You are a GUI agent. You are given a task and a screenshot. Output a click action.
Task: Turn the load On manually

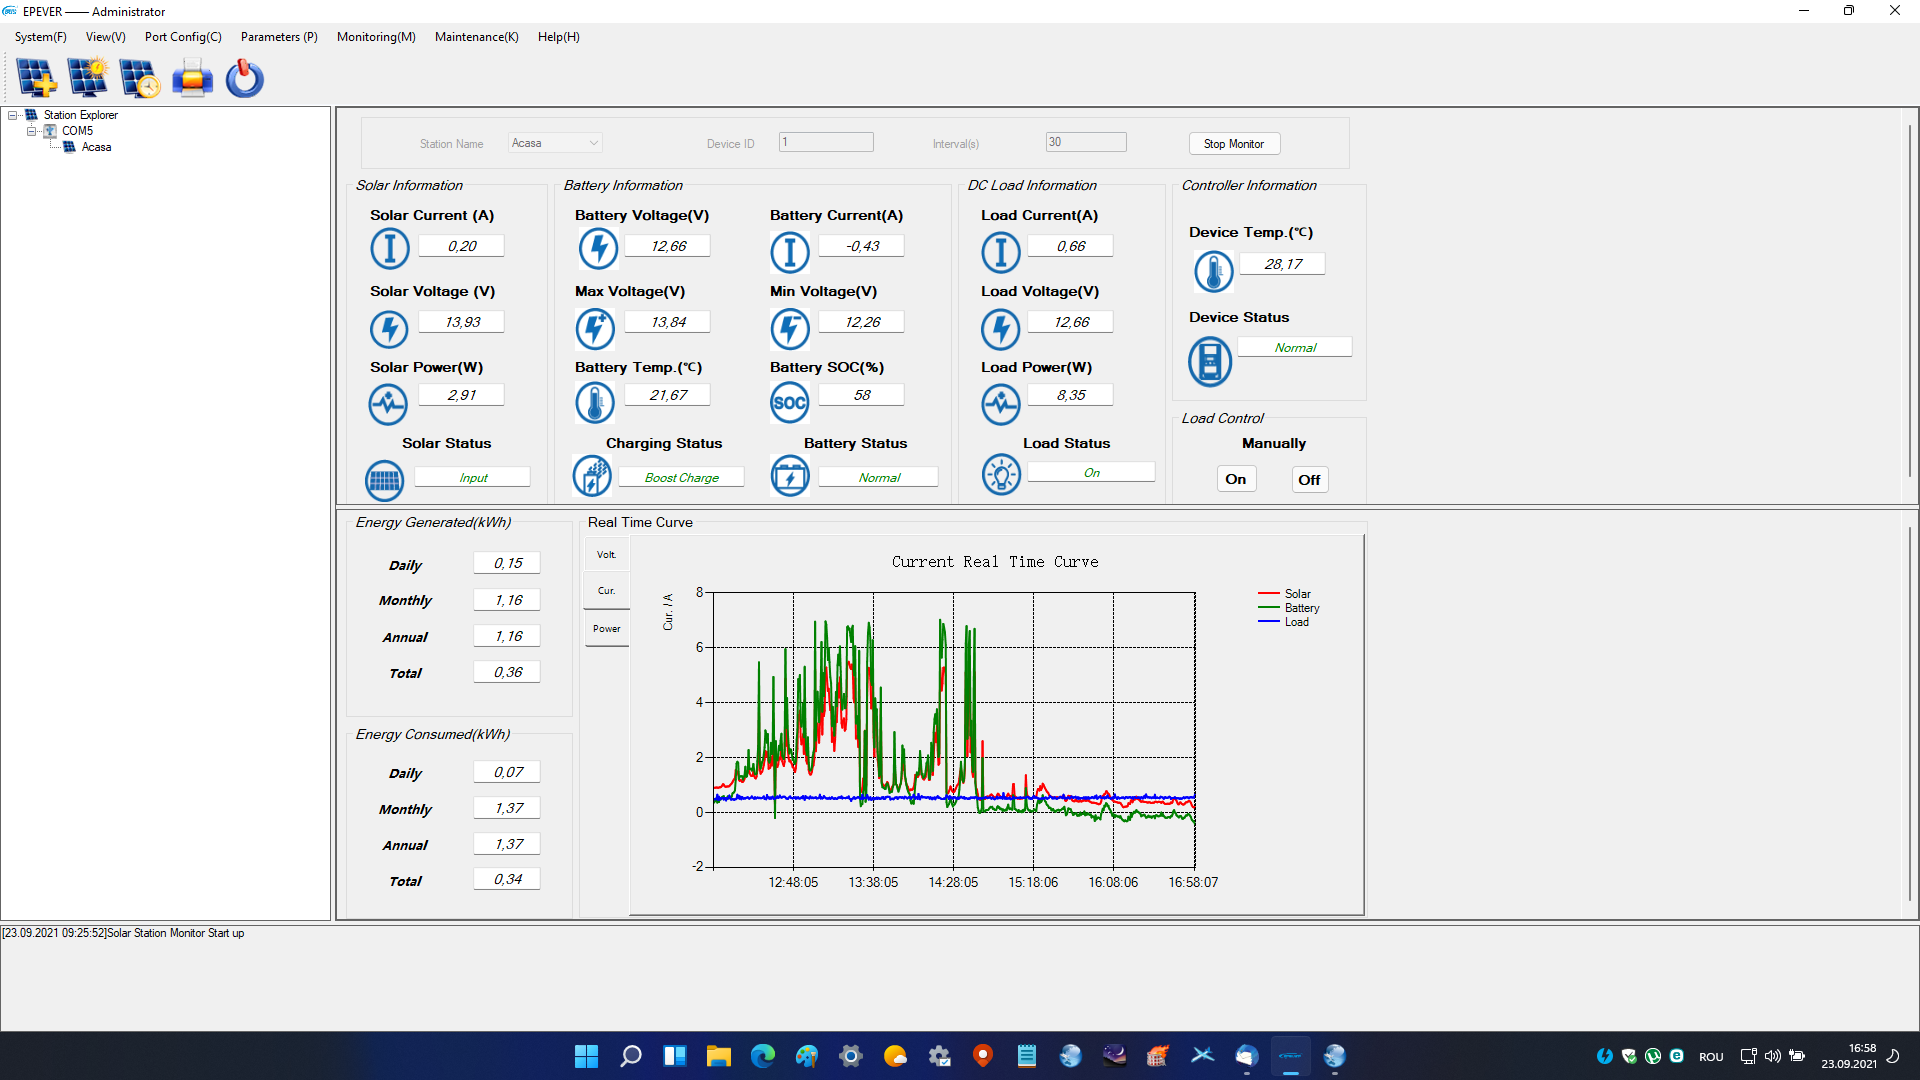pyautogui.click(x=1236, y=479)
